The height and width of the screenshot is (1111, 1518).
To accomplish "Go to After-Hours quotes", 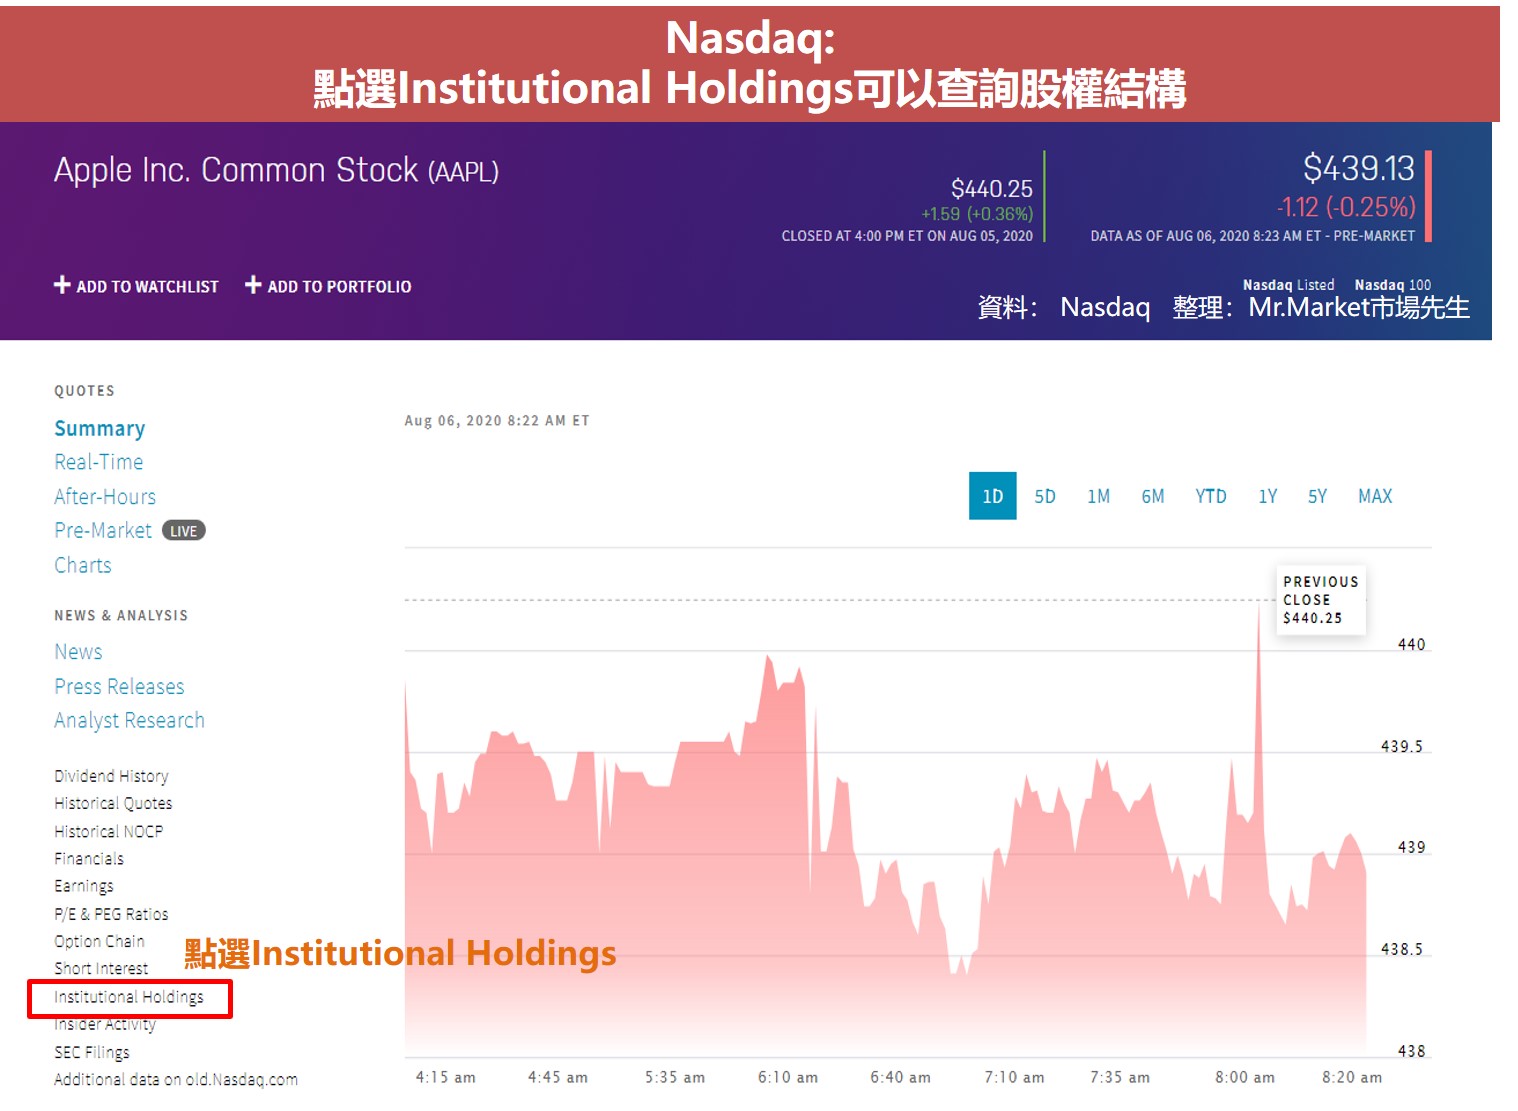I will click(105, 497).
